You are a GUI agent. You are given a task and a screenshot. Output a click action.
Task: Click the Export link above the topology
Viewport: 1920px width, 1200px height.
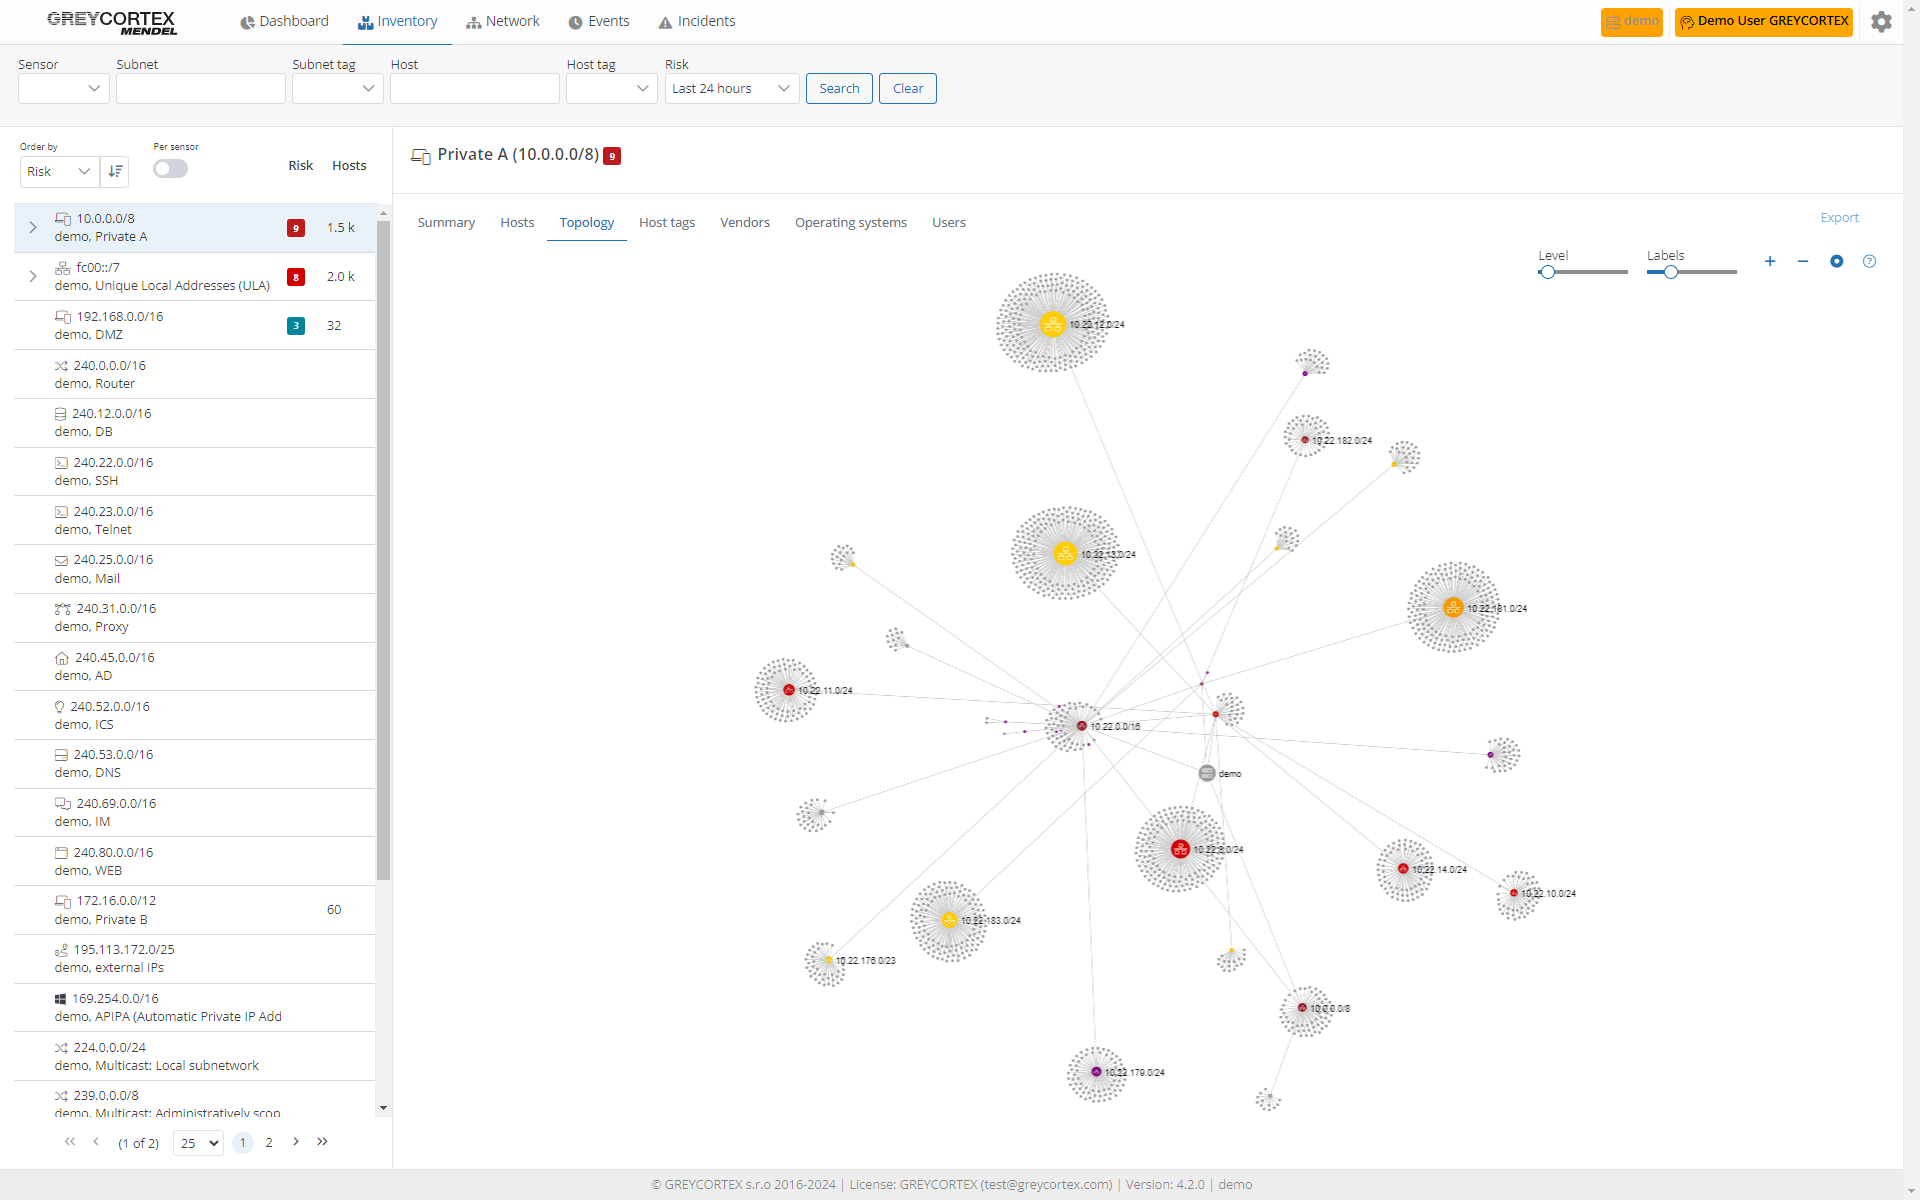coord(1839,217)
